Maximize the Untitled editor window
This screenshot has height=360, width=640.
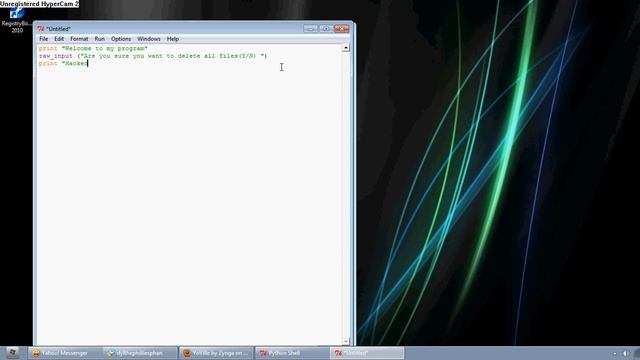pos(325,29)
